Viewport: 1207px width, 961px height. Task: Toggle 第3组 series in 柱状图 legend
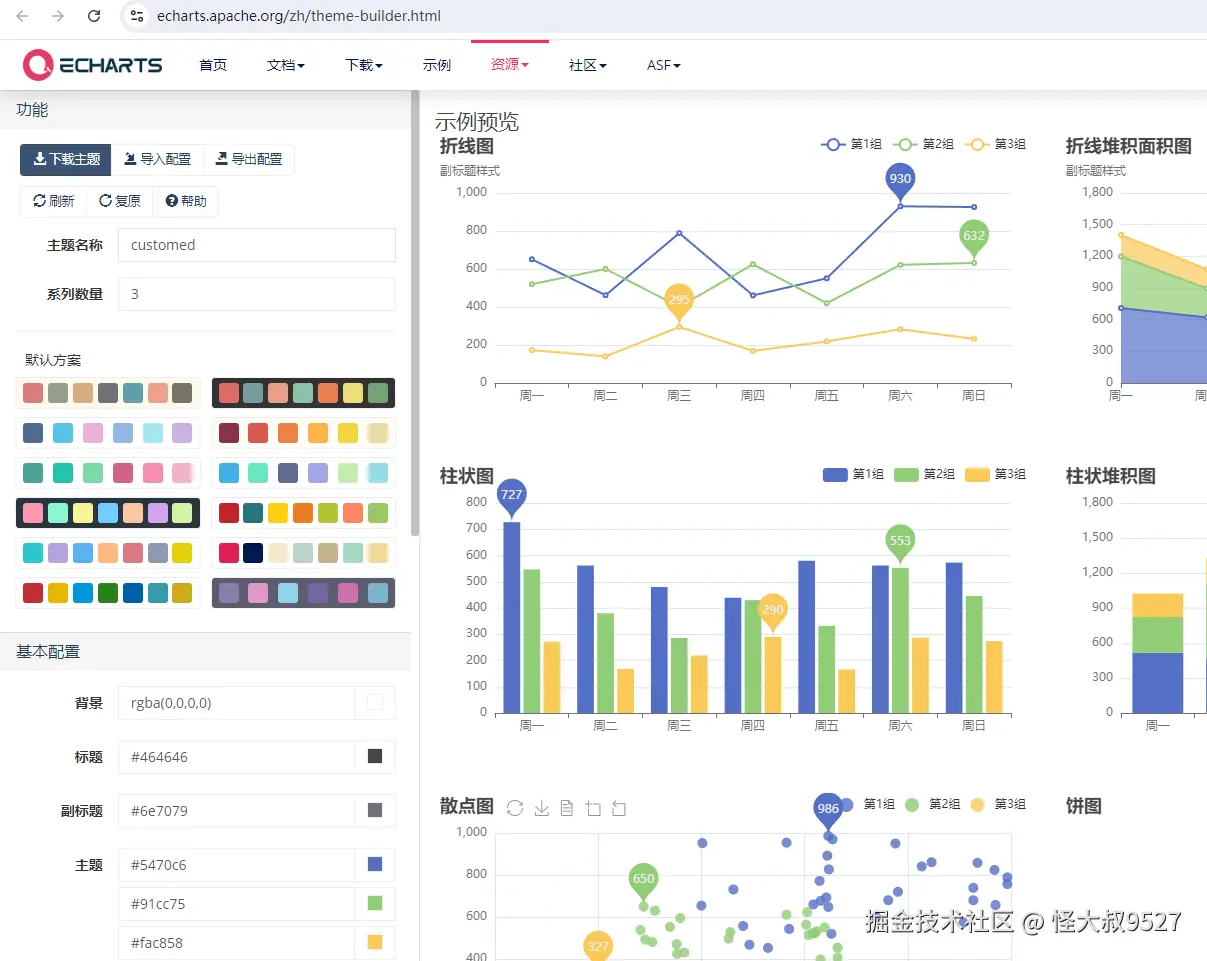click(x=996, y=474)
